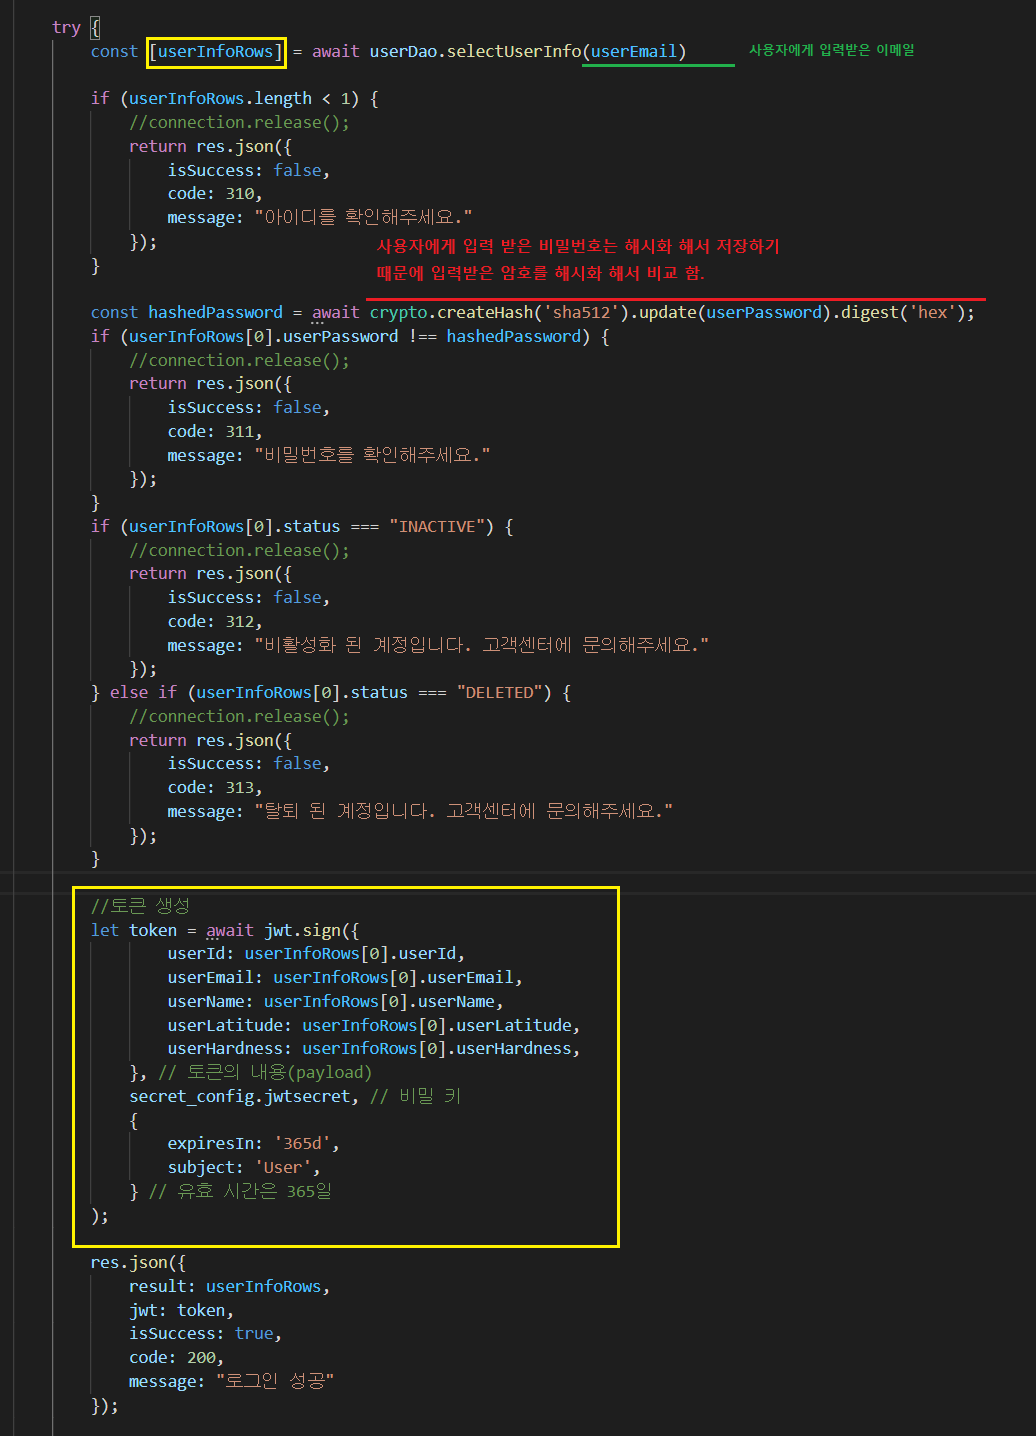Click the 'result: userInfoRows' line
This screenshot has height=1436, width=1036.
pyautogui.click(x=230, y=1287)
